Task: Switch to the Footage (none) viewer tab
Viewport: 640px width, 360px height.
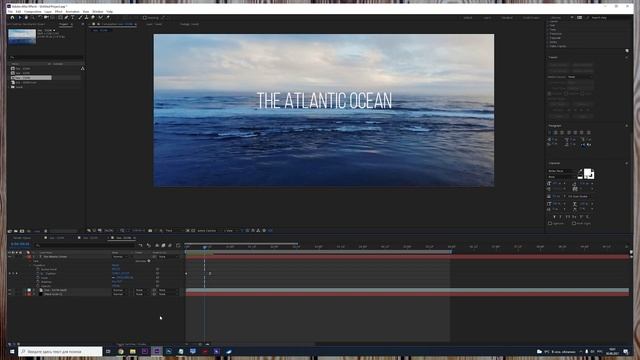Action: click(x=189, y=24)
